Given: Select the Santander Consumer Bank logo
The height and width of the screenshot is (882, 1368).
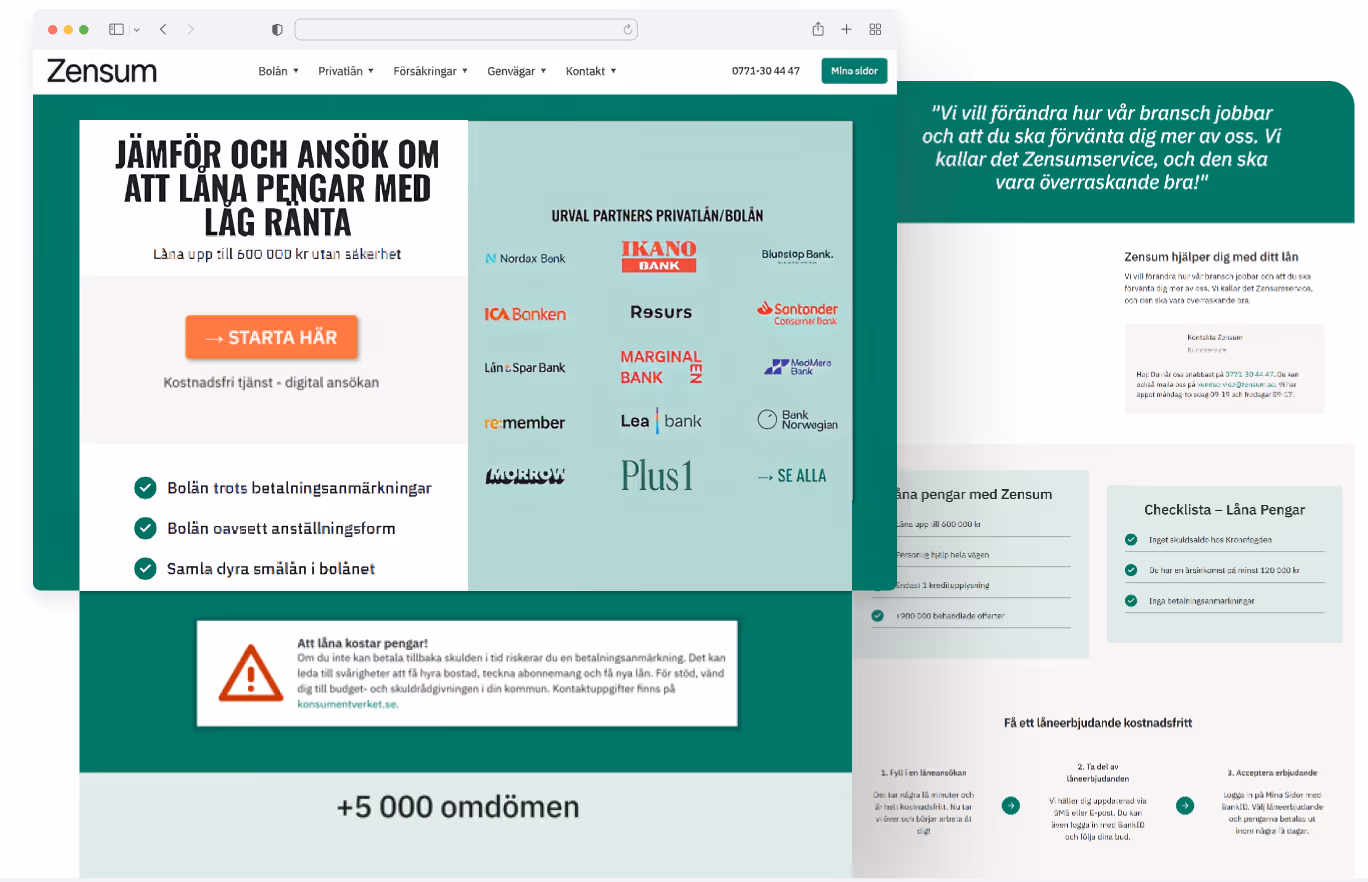Looking at the screenshot, I should [x=797, y=313].
